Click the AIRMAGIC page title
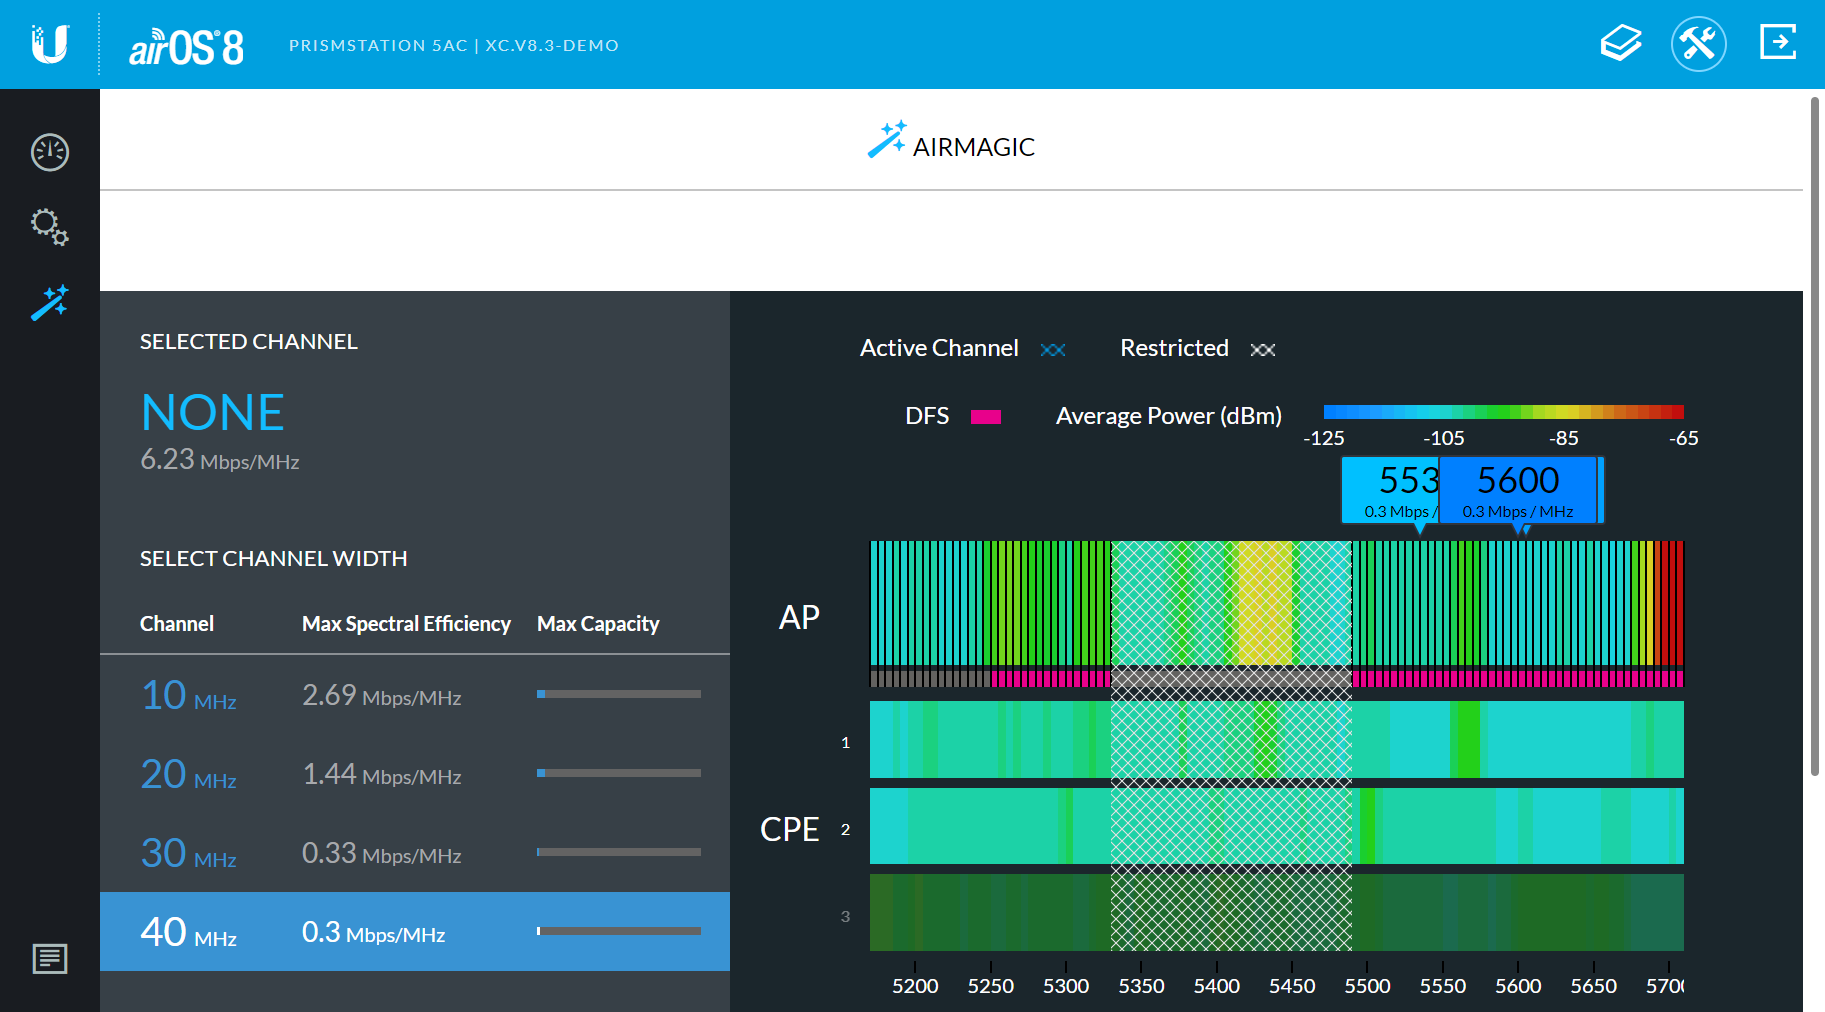The width and height of the screenshot is (1825, 1012). [974, 147]
